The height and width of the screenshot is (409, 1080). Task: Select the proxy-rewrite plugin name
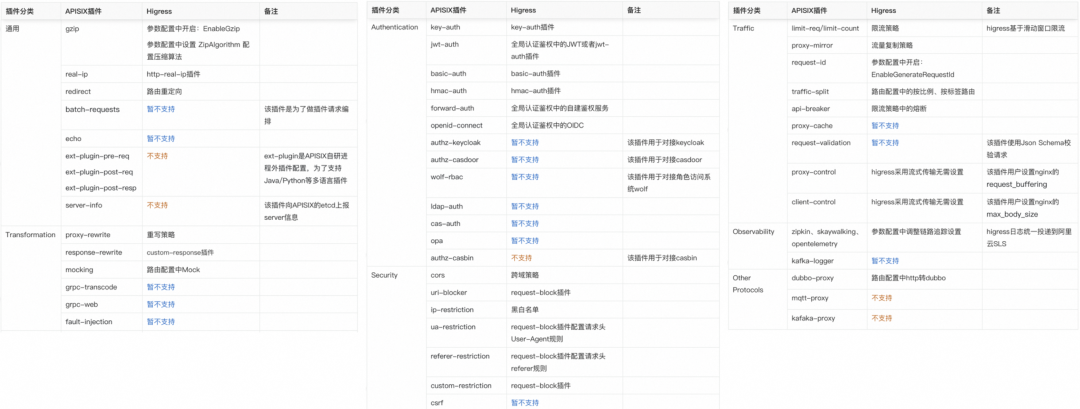click(87, 236)
